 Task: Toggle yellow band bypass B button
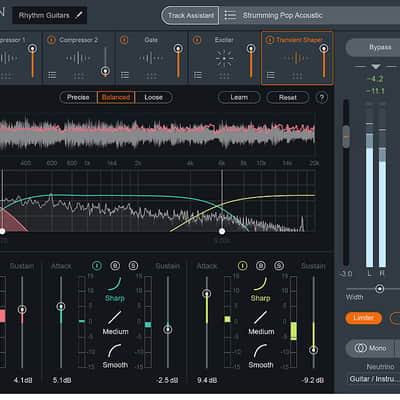[x=261, y=266]
